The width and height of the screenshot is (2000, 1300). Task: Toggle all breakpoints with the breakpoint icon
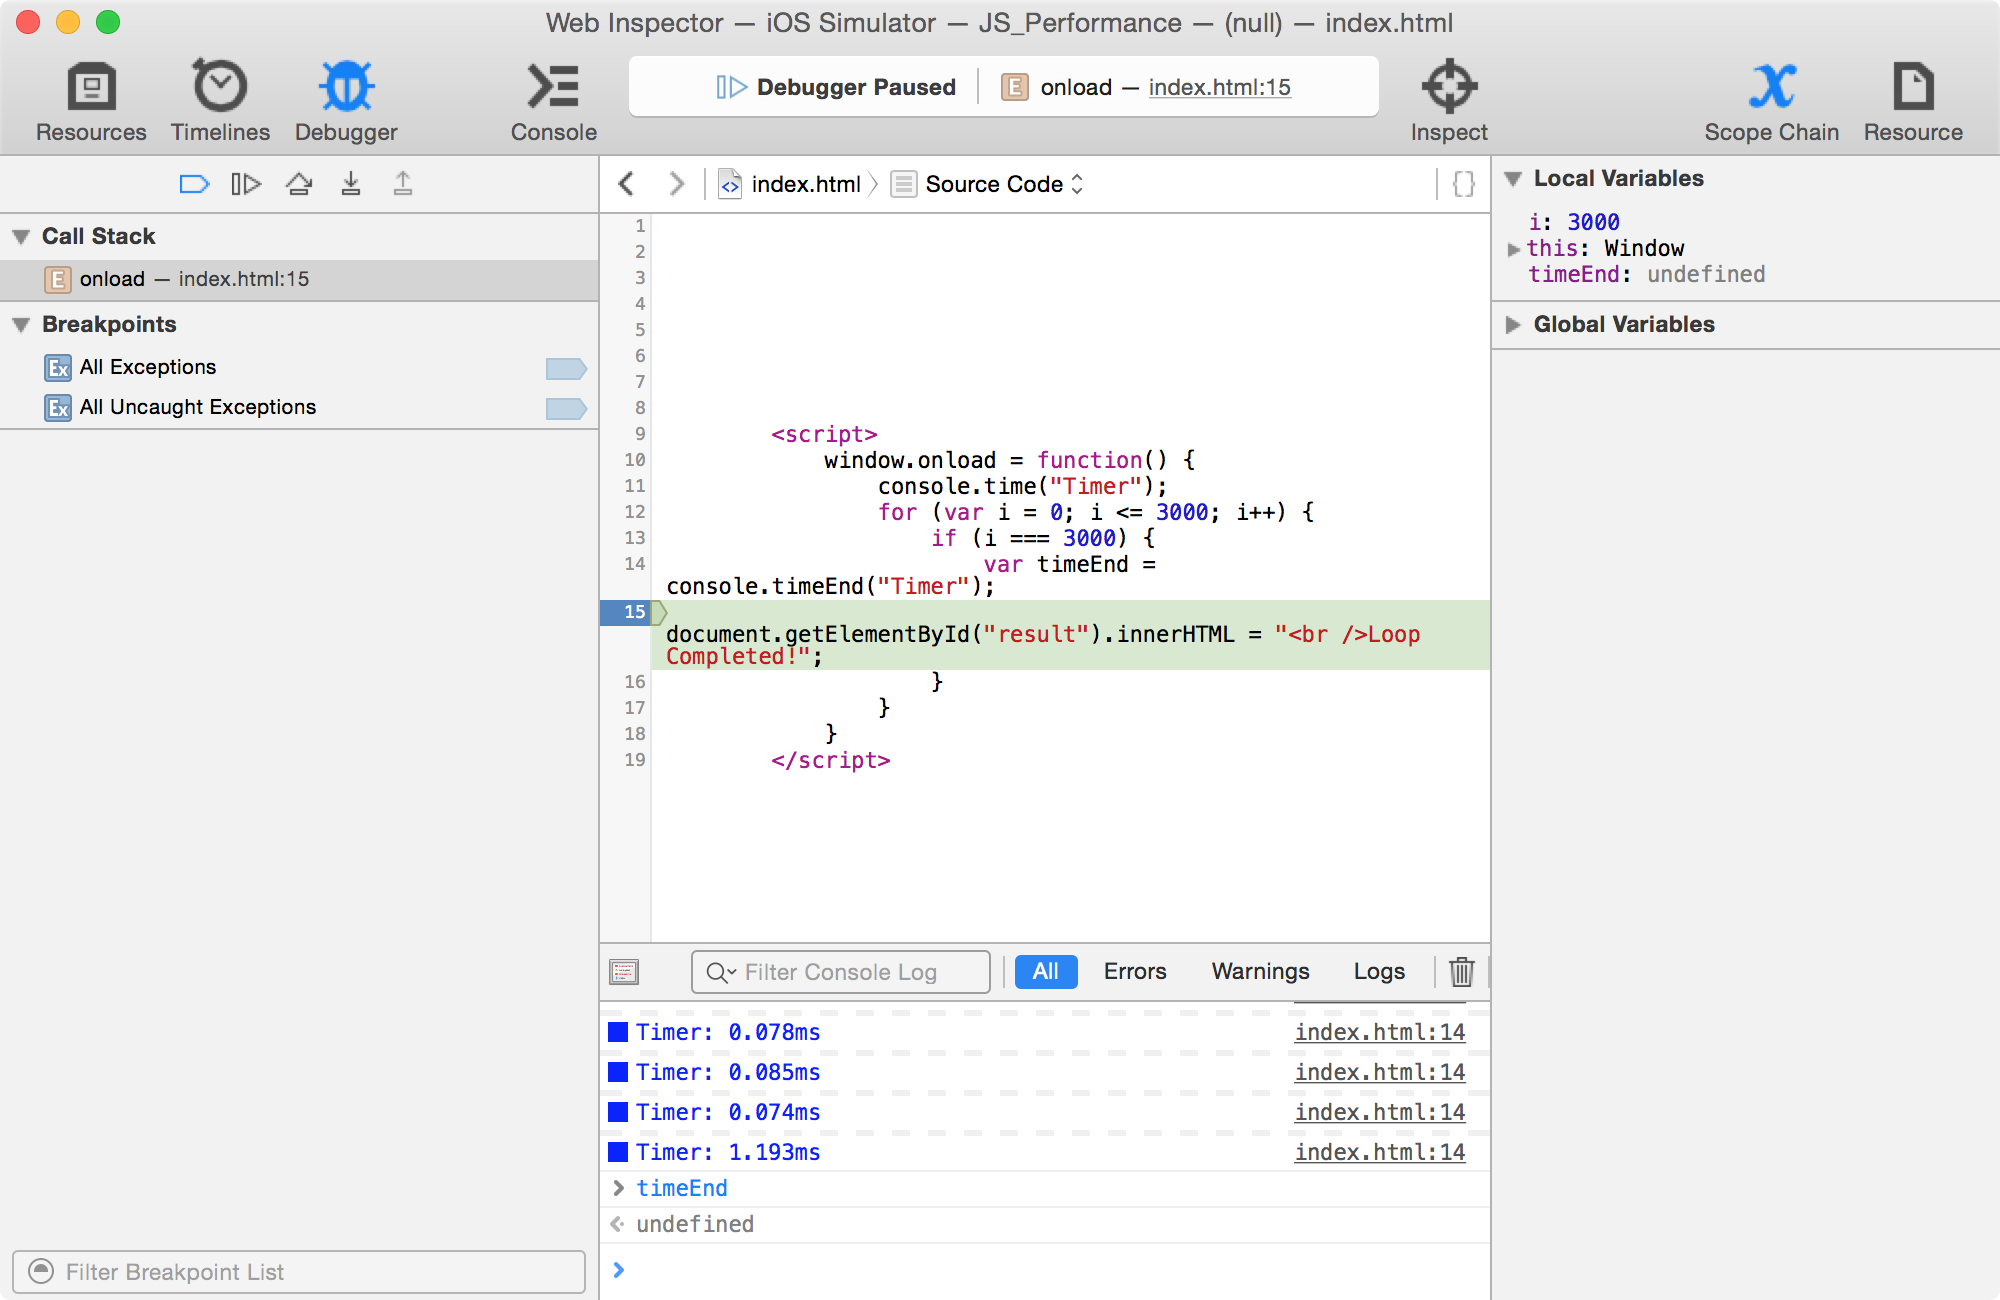point(194,184)
